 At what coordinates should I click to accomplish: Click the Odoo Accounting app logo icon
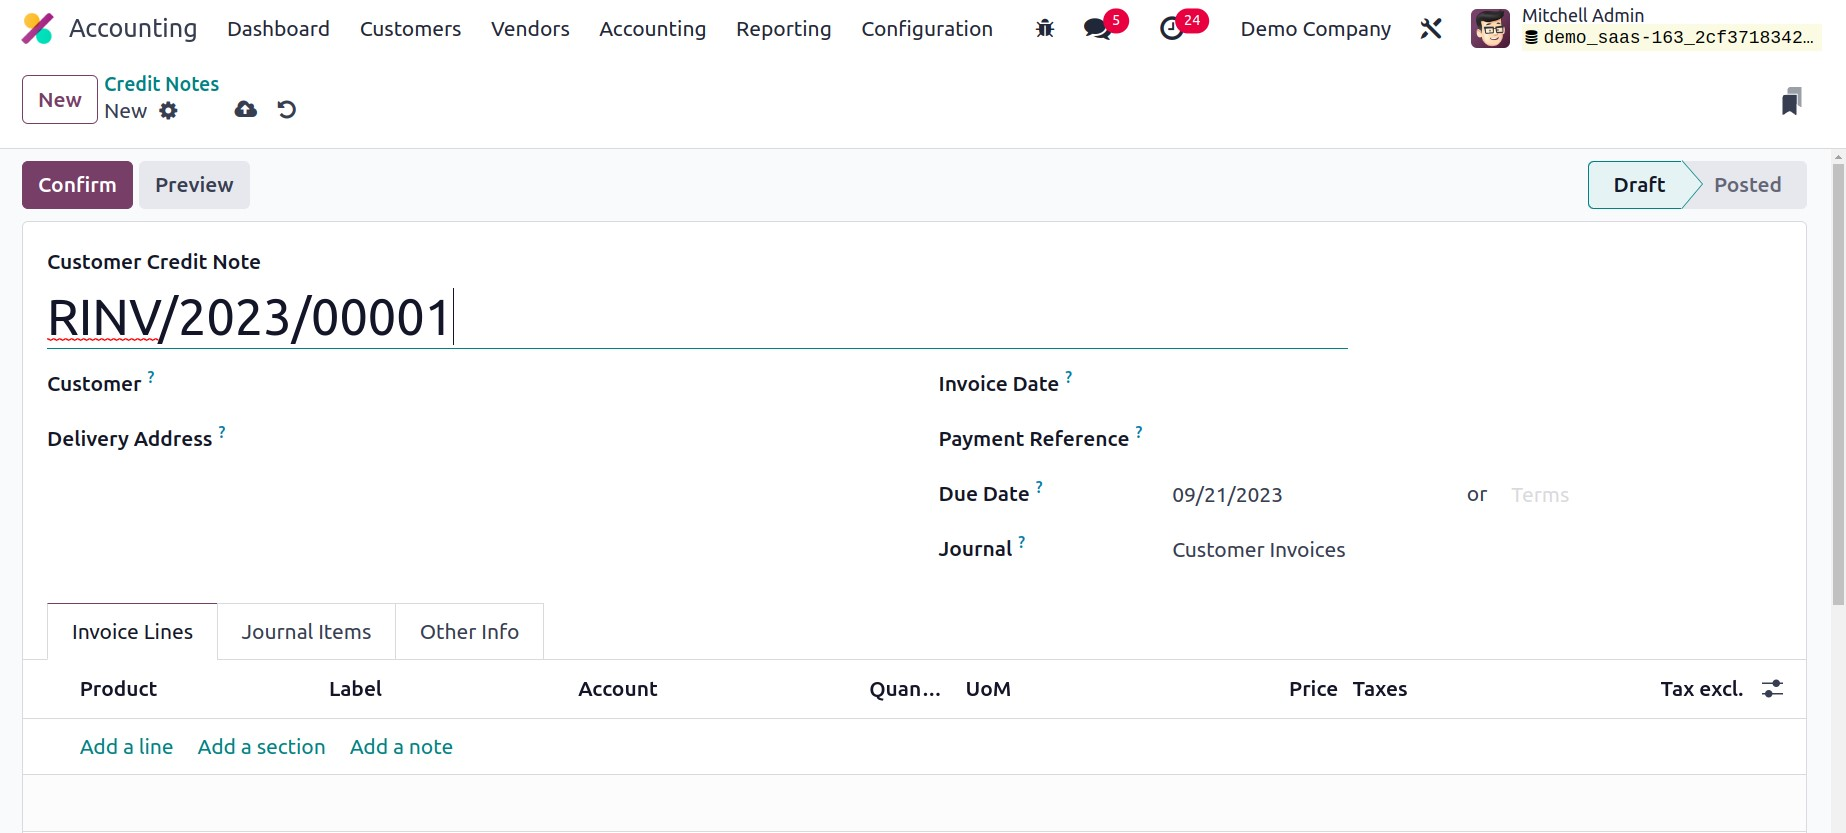tap(38, 29)
